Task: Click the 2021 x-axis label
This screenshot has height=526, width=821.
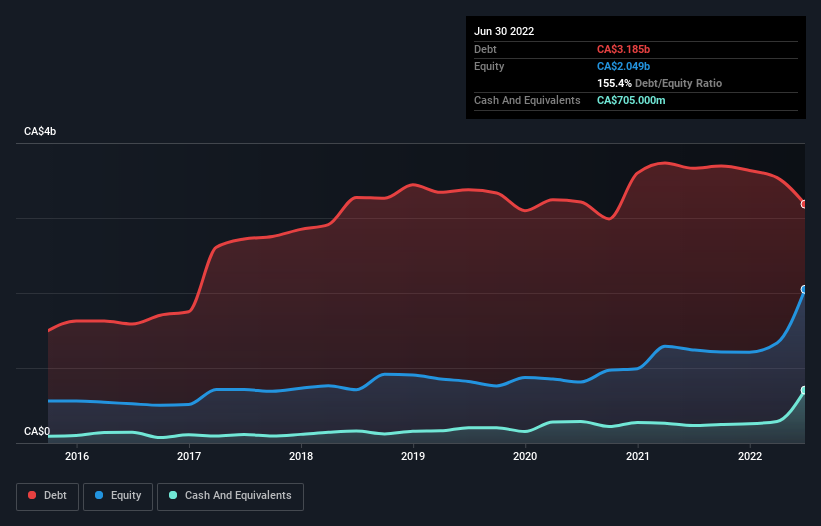Action: pyautogui.click(x=638, y=456)
